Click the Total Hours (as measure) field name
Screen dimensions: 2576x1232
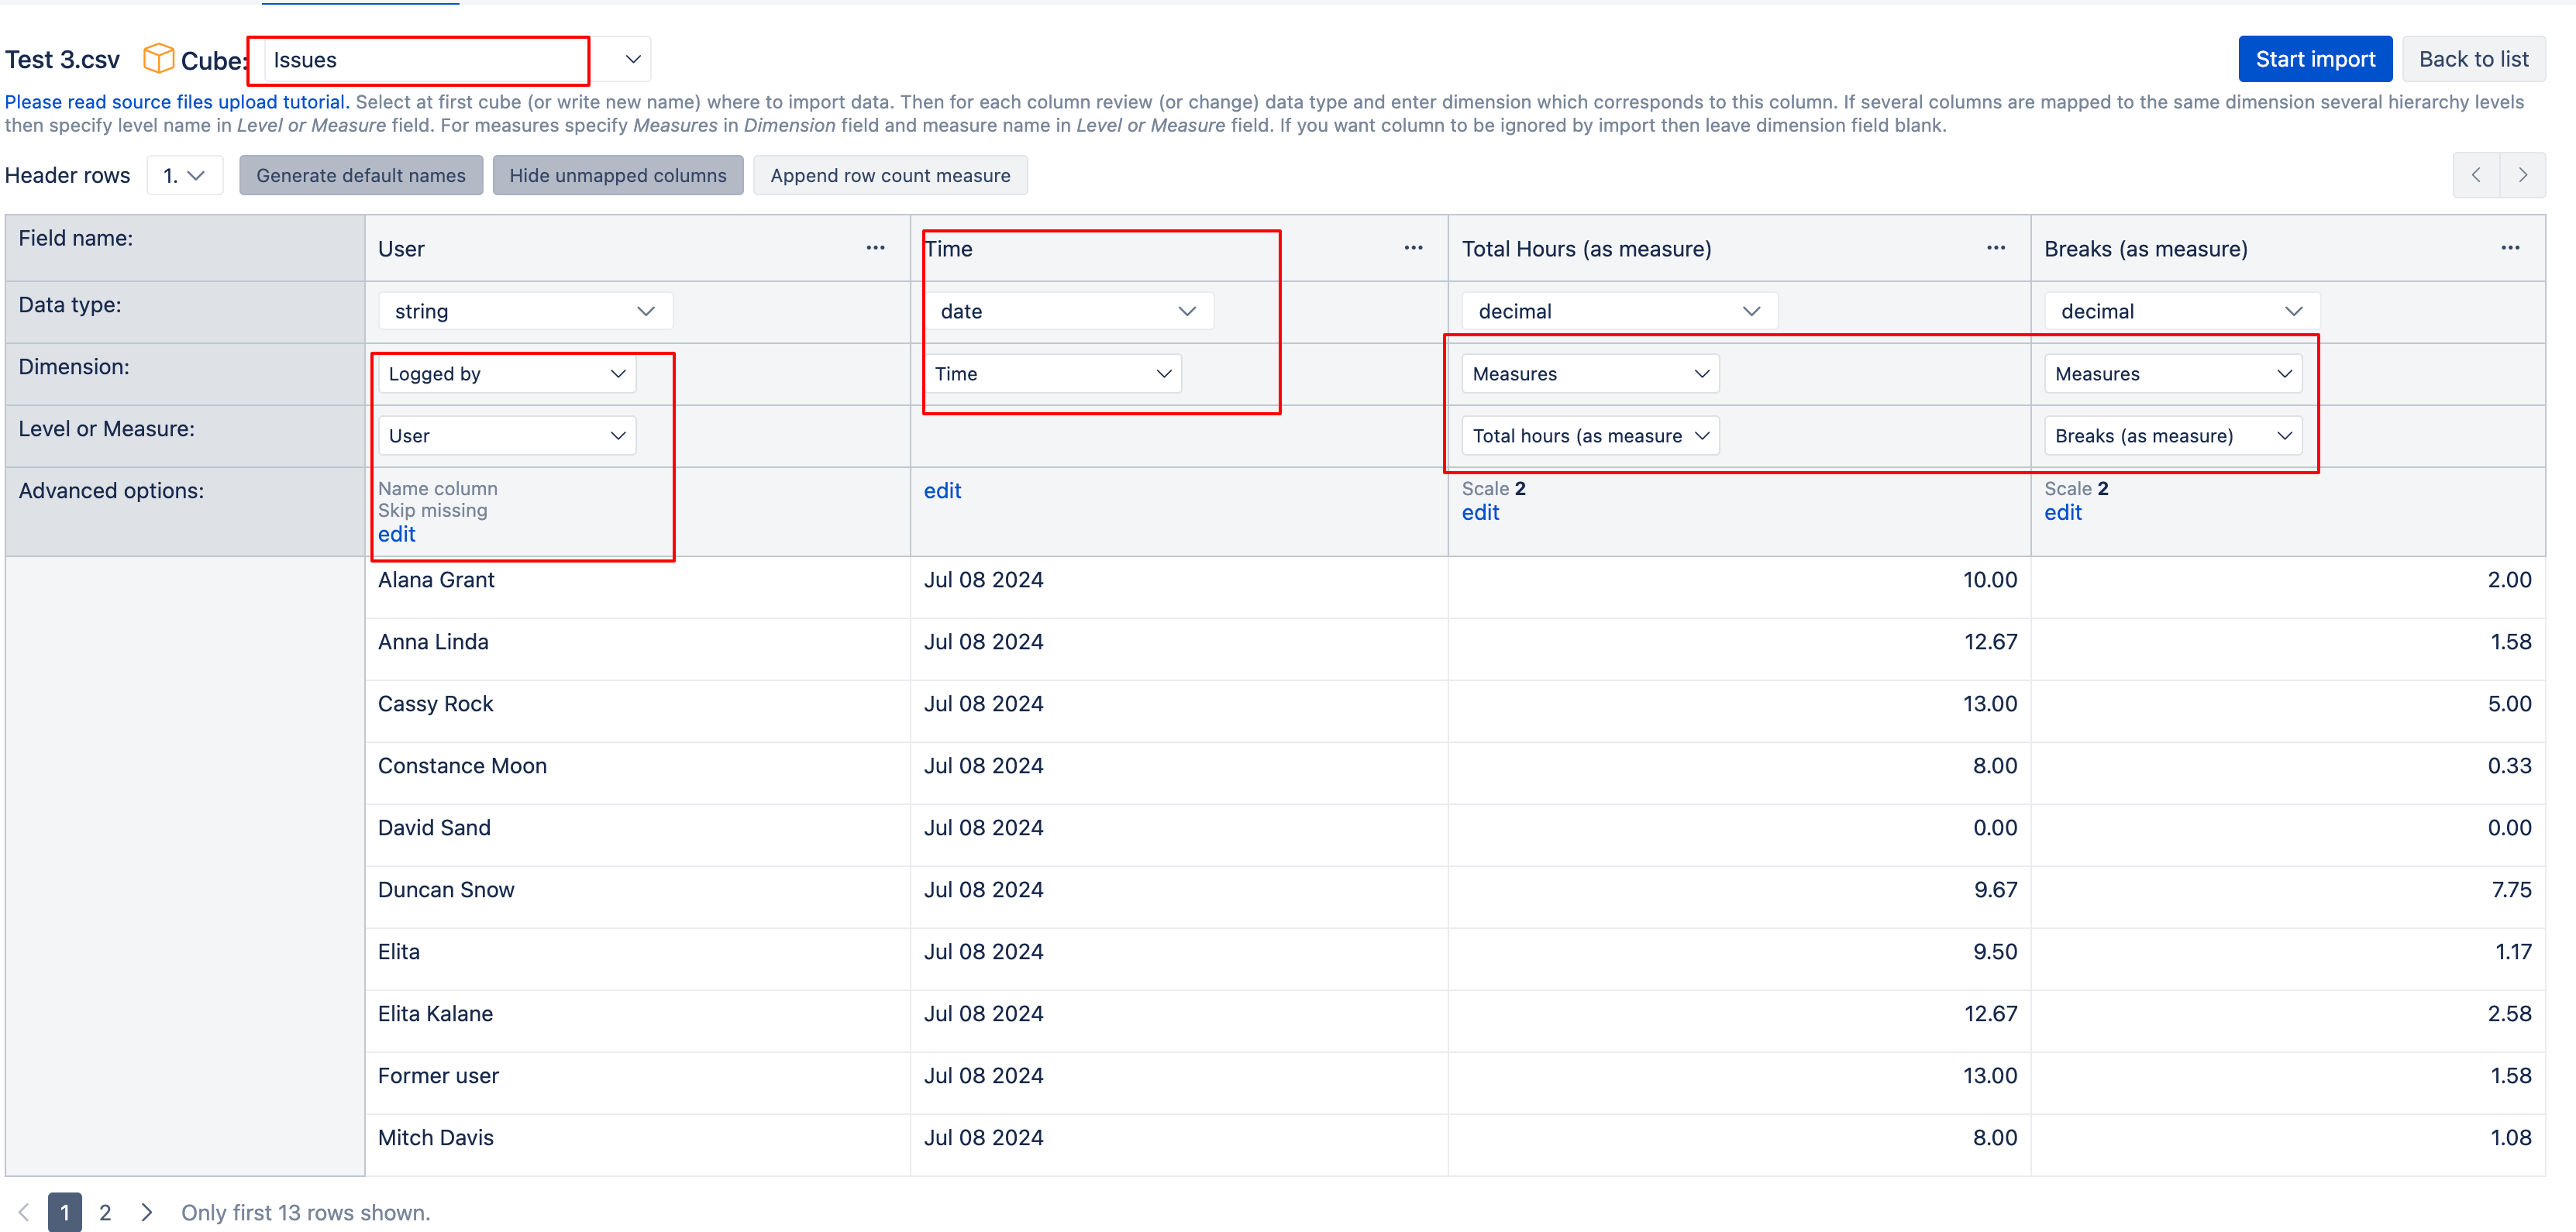point(1586,248)
